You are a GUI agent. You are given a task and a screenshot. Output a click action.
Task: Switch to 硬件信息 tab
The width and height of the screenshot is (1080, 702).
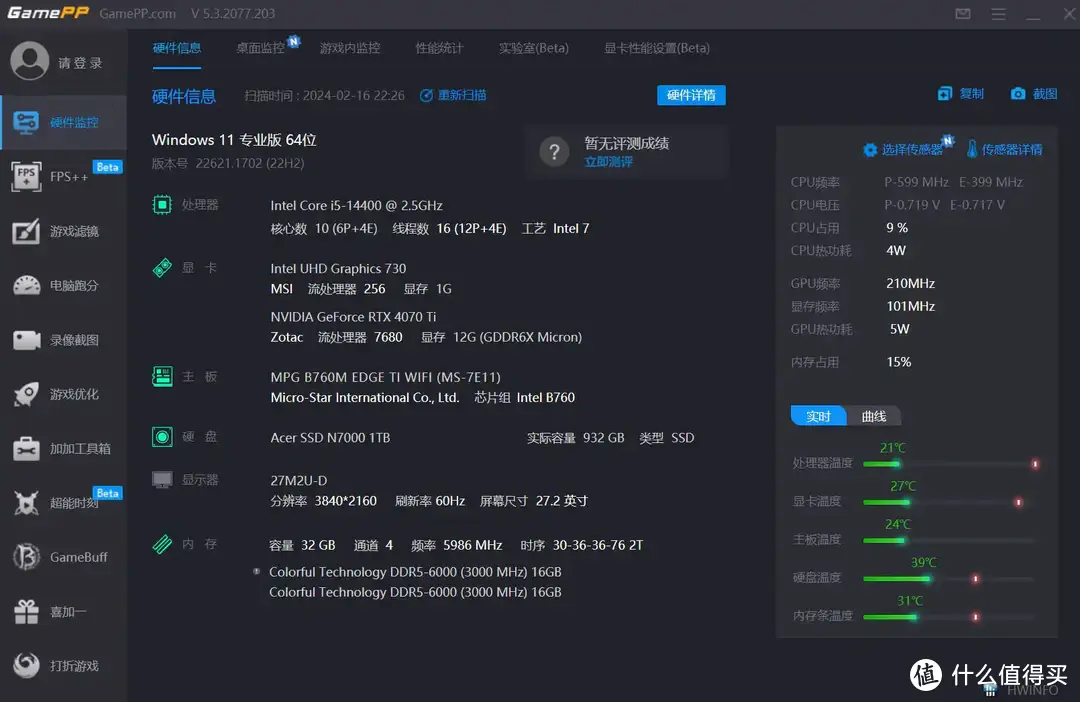pos(176,48)
